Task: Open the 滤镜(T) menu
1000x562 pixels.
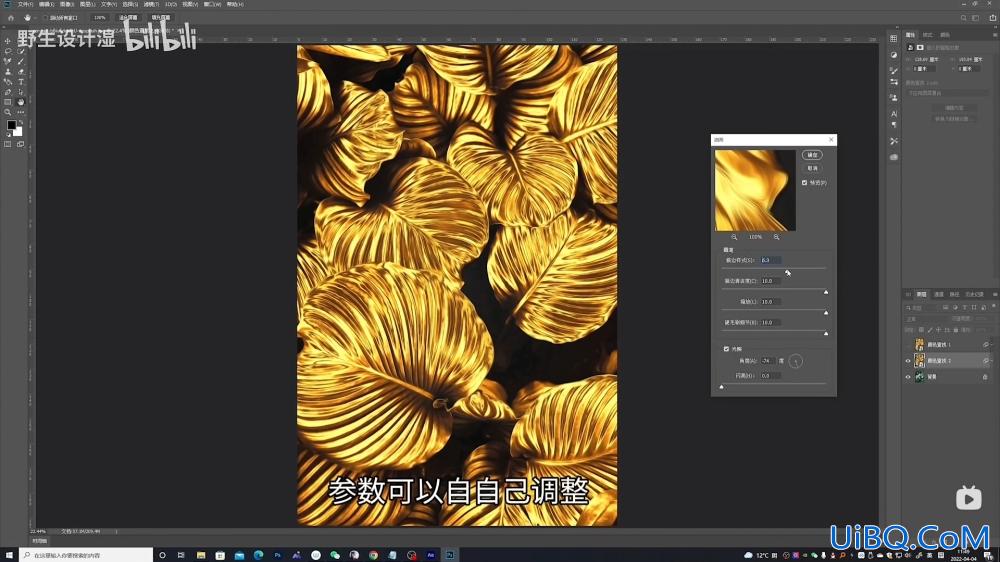Action: (x=151, y=4)
